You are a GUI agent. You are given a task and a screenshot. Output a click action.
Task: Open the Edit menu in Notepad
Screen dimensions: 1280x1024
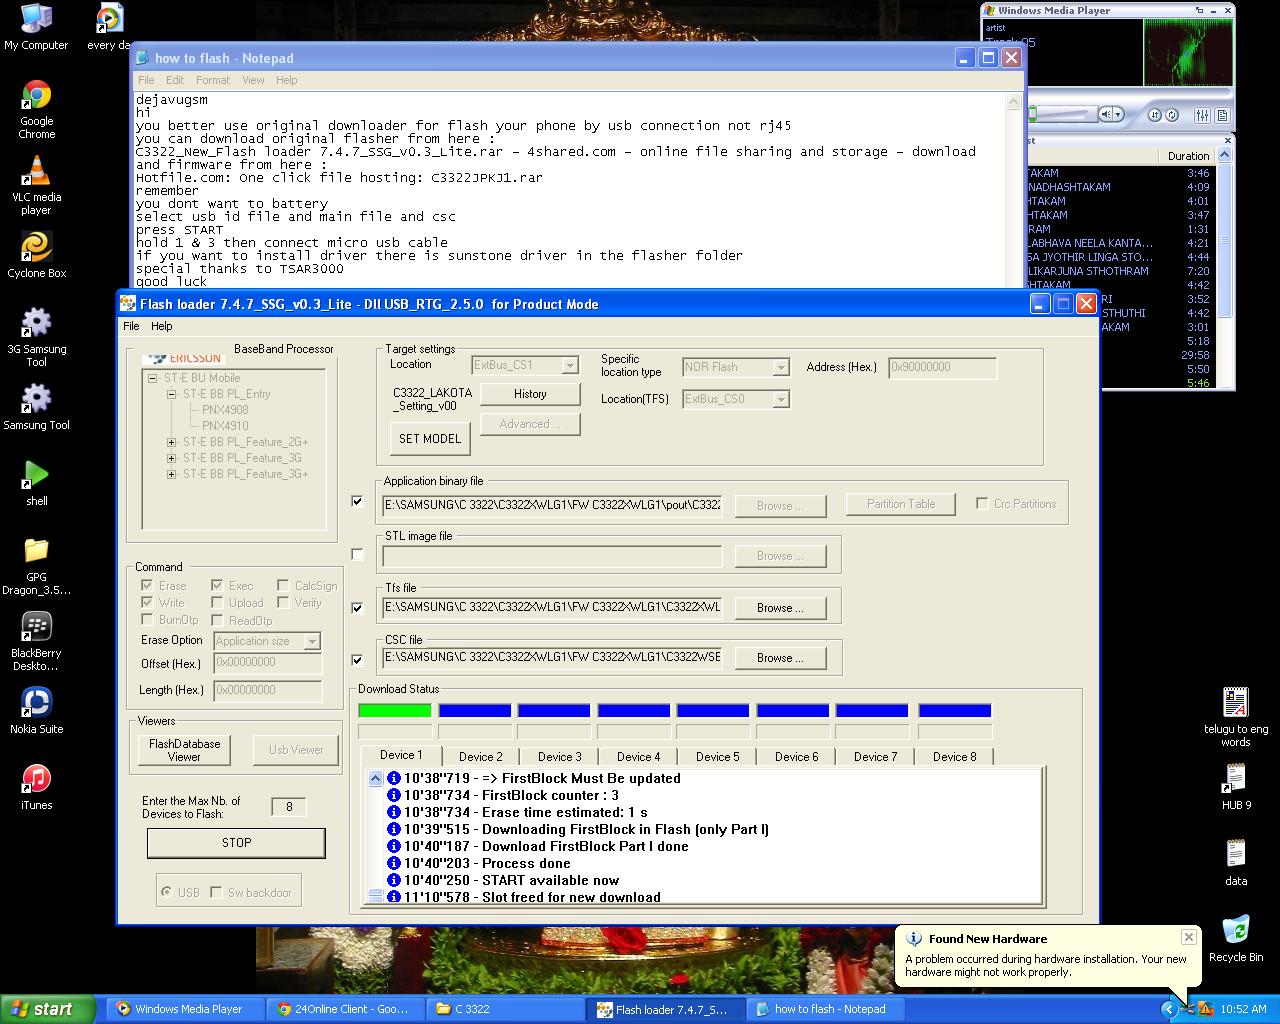pyautogui.click(x=175, y=80)
